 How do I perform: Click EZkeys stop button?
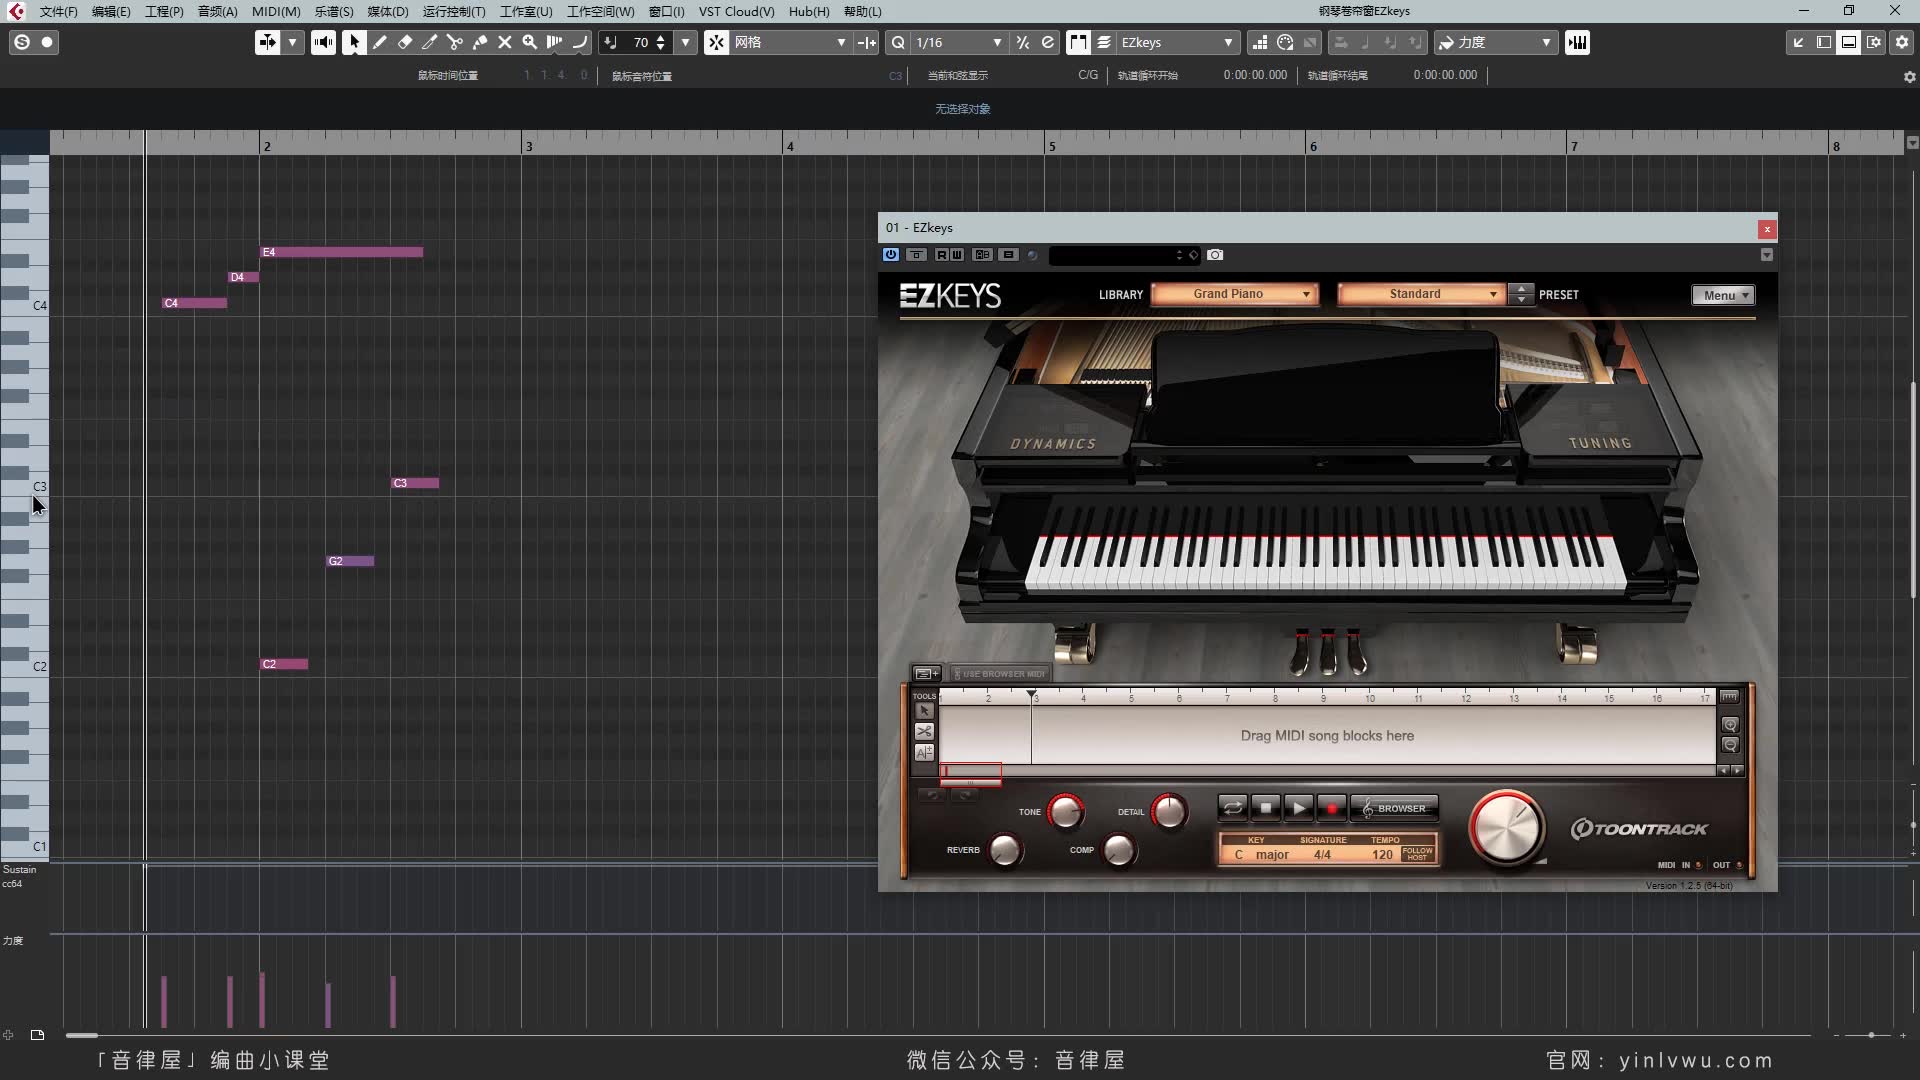[1265, 808]
